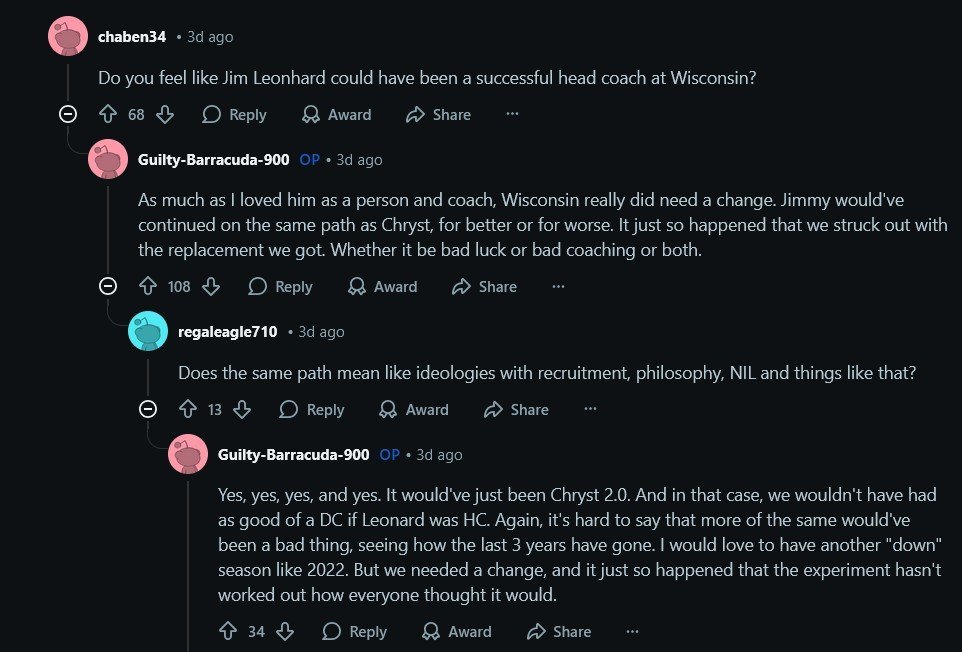This screenshot has height=652, width=962.
Task: Open more options on chaben34's comment
Action: pyautogui.click(x=512, y=114)
